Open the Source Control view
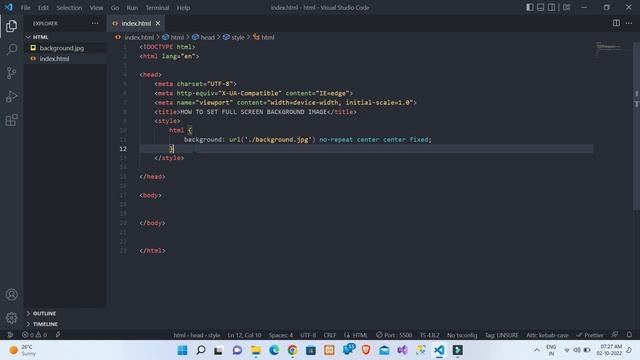Image resolution: width=640 pixels, height=360 pixels. (x=11, y=73)
